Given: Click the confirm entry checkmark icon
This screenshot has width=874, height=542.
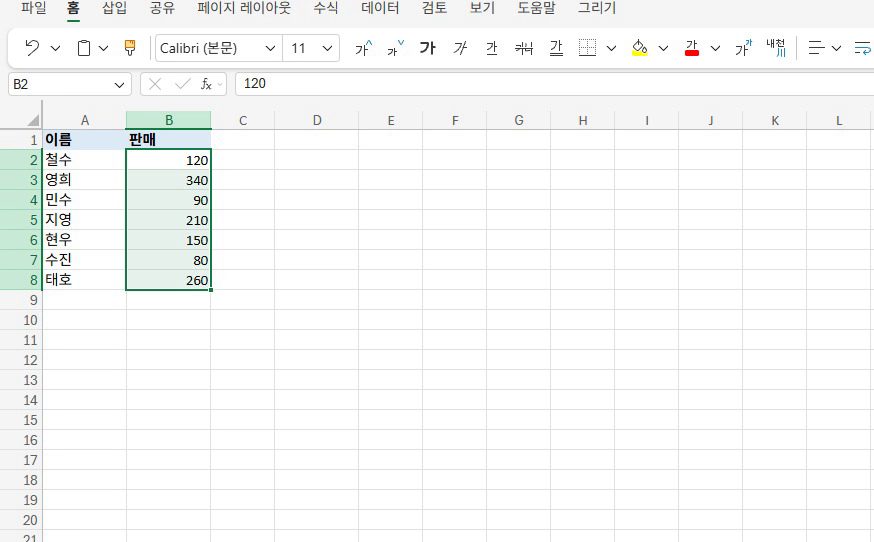Looking at the screenshot, I should click(x=182, y=84).
